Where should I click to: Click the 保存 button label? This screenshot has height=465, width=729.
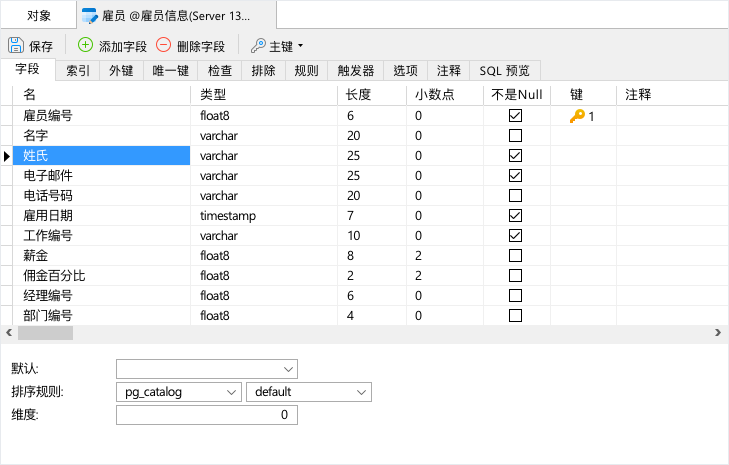41,46
